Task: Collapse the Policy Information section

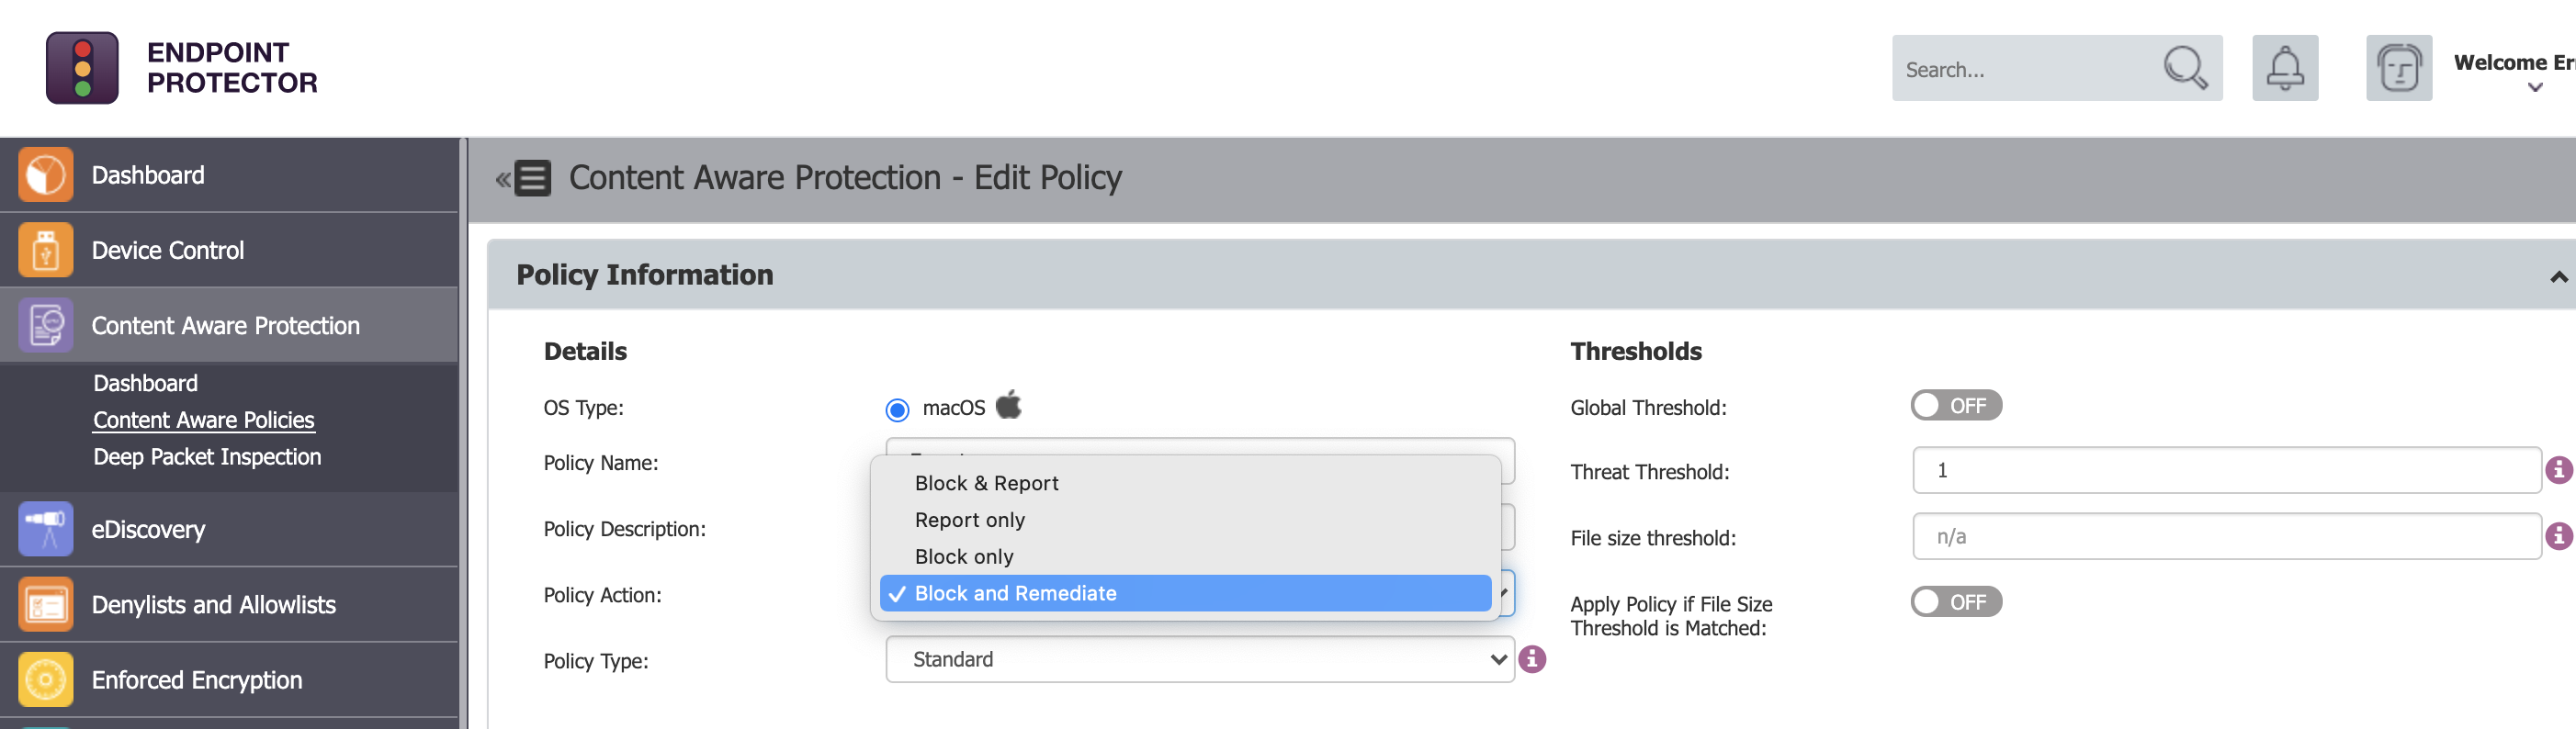Action: (2557, 277)
